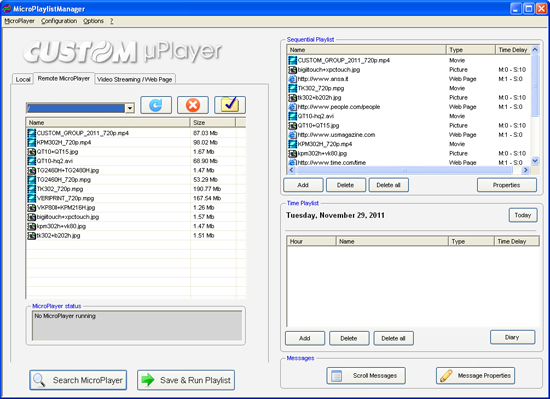Click web page icon beside http://www.ansa.it in playlist
The width and height of the screenshot is (550, 399).
coord(293,79)
